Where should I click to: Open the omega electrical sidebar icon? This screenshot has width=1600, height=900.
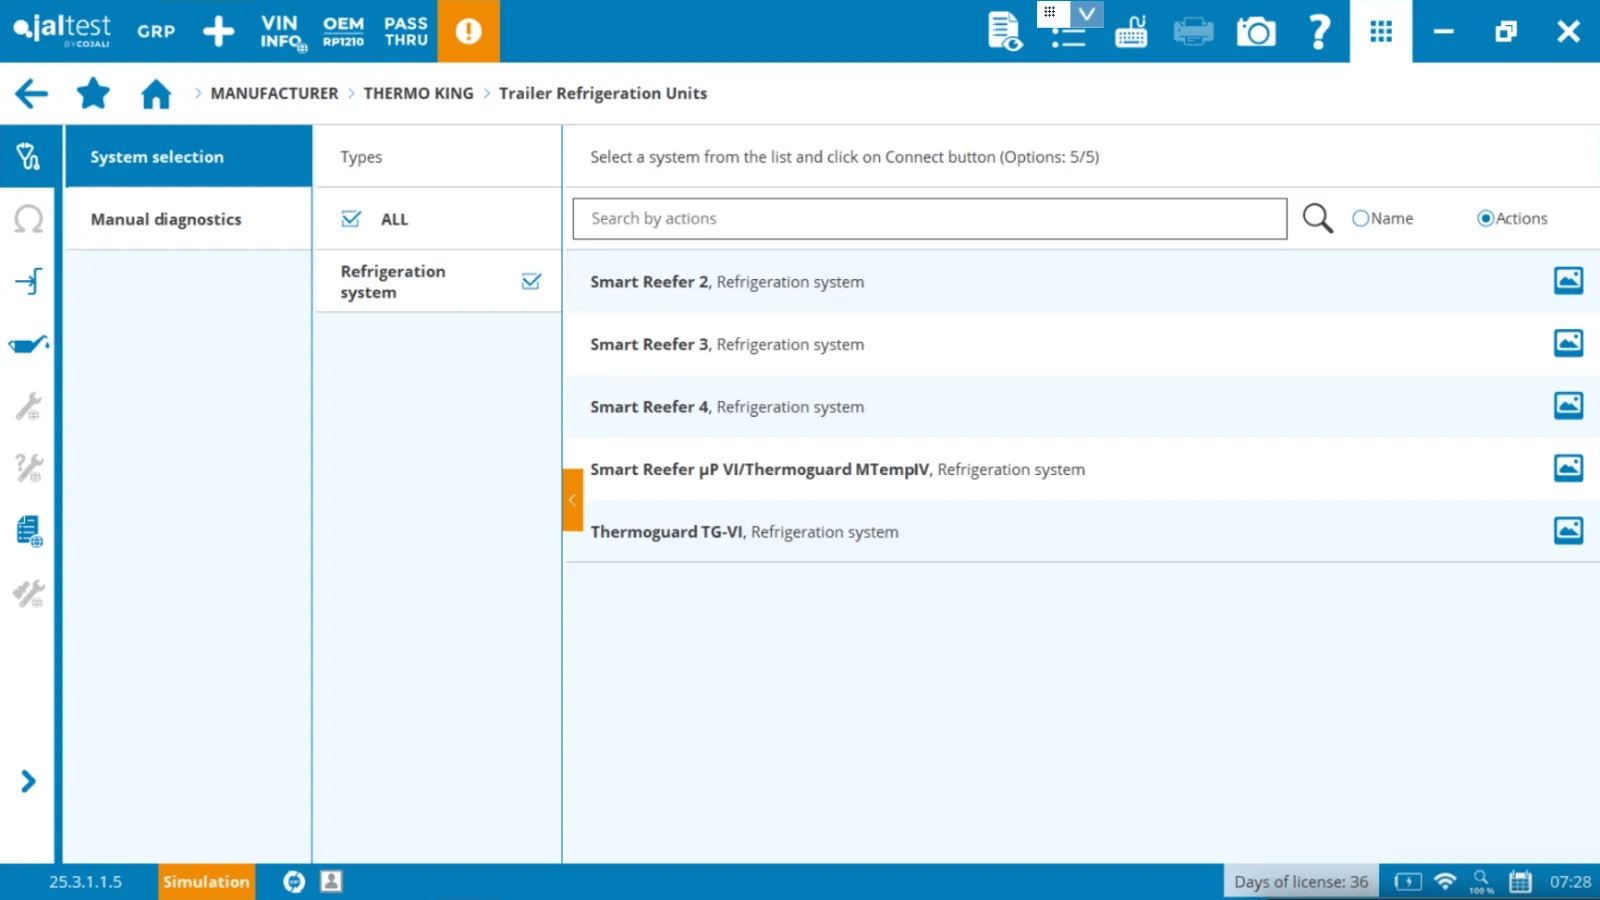[x=28, y=219]
